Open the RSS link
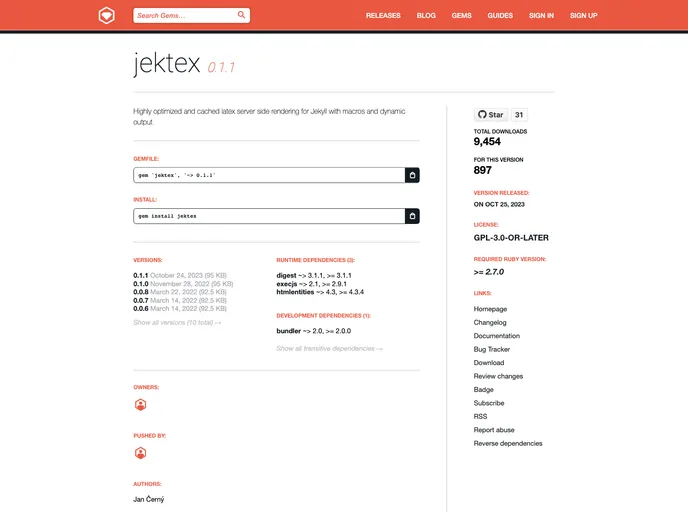The image size is (688, 512). coord(480,416)
